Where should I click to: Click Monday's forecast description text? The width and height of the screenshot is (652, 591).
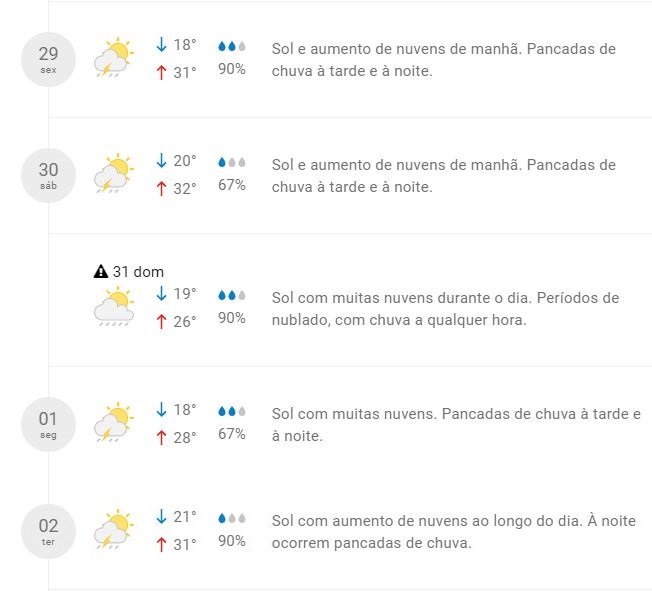(455, 425)
